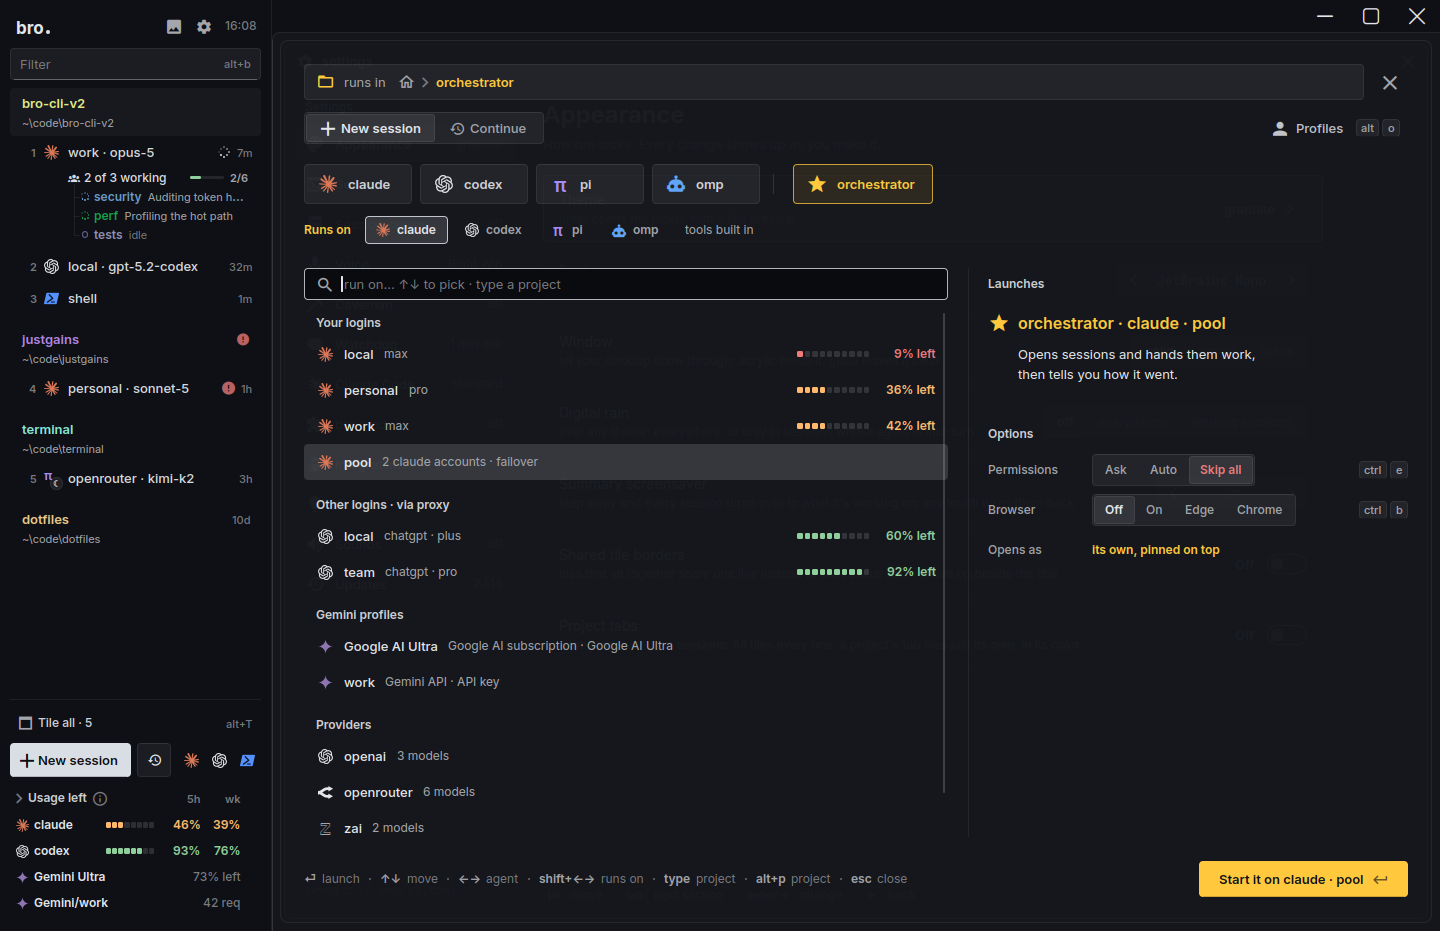Viewport: 1440px width, 931px height.
Task: Click Start it on claude · pool
Action: pyautogui.click(x=1303, y=879)
